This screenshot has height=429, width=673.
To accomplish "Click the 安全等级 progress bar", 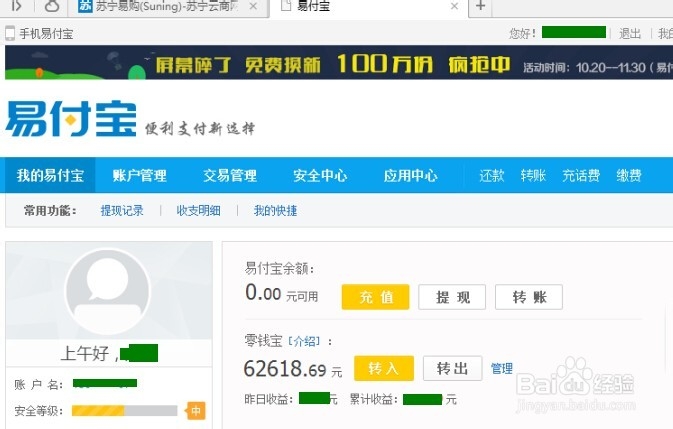I will tap(124, 411).
